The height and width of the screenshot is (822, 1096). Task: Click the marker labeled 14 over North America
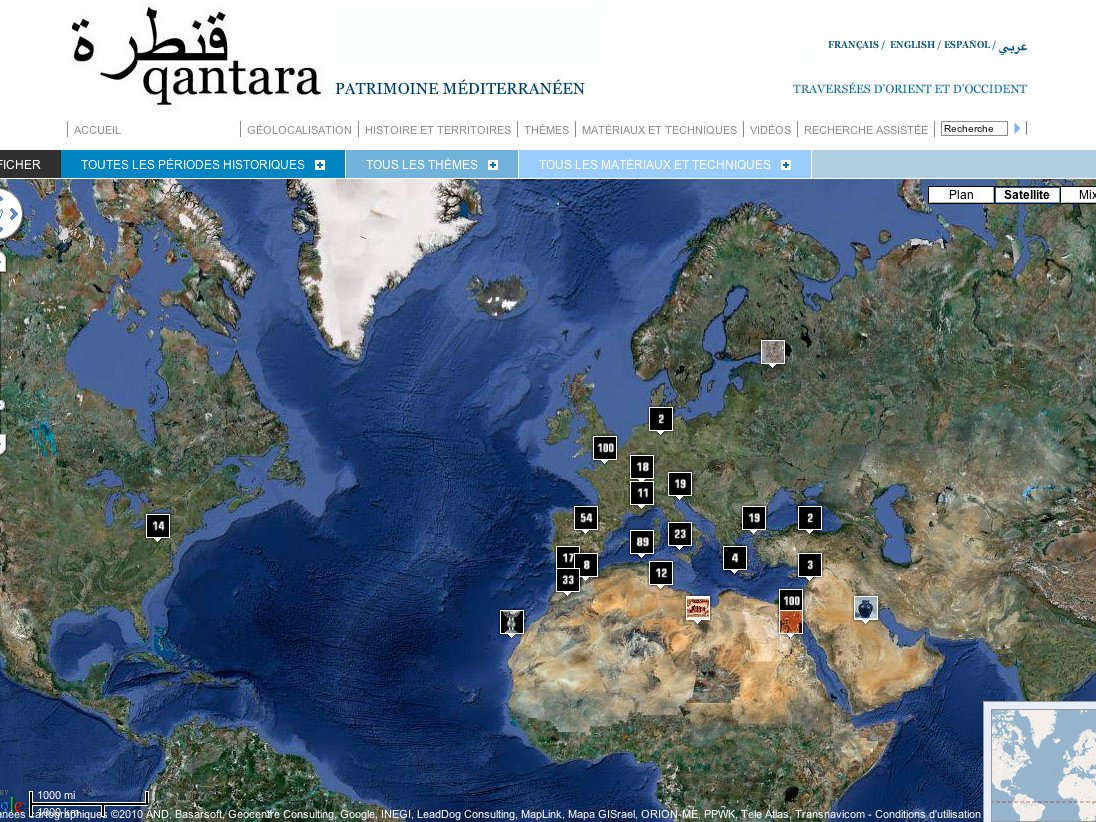point(157,525)
